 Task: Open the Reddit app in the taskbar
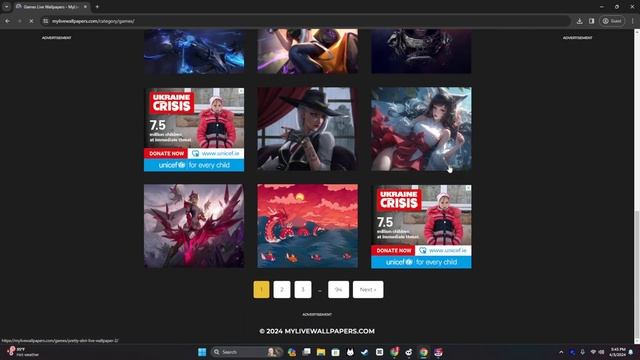(409, 352)
